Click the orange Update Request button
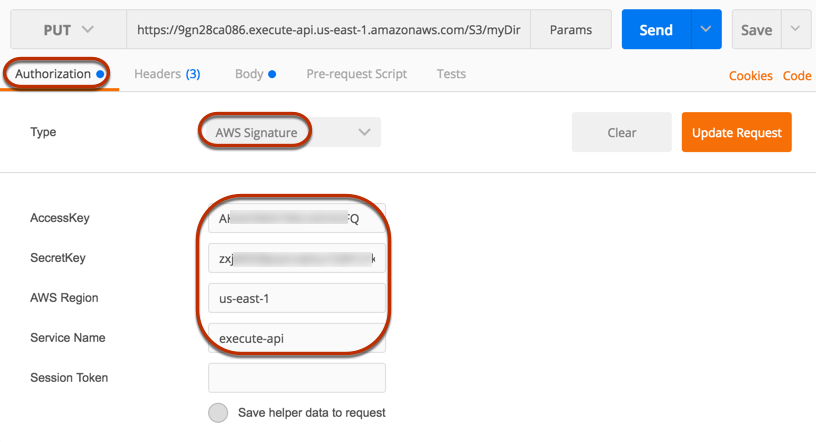The width and height of the screenshot is (816, 442). click(x=736, y=133)
